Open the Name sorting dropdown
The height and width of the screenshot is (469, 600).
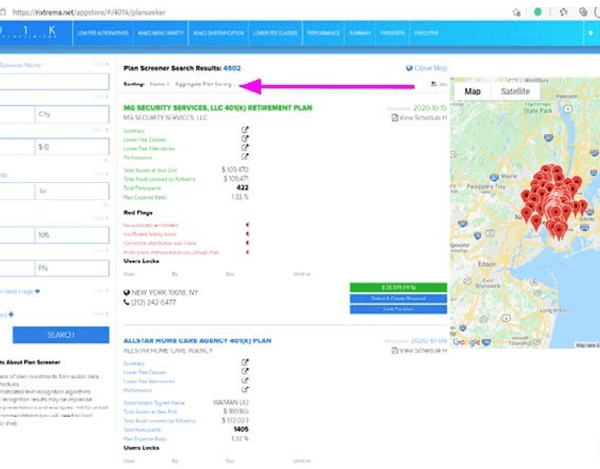(158, 84)
